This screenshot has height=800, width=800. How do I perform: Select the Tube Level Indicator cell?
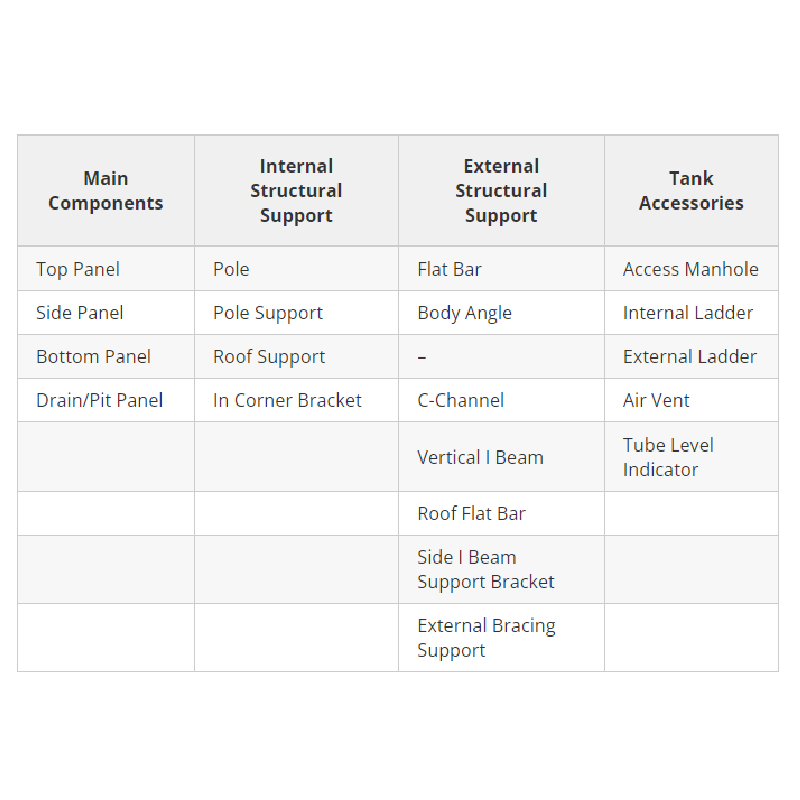pos(668,457)
